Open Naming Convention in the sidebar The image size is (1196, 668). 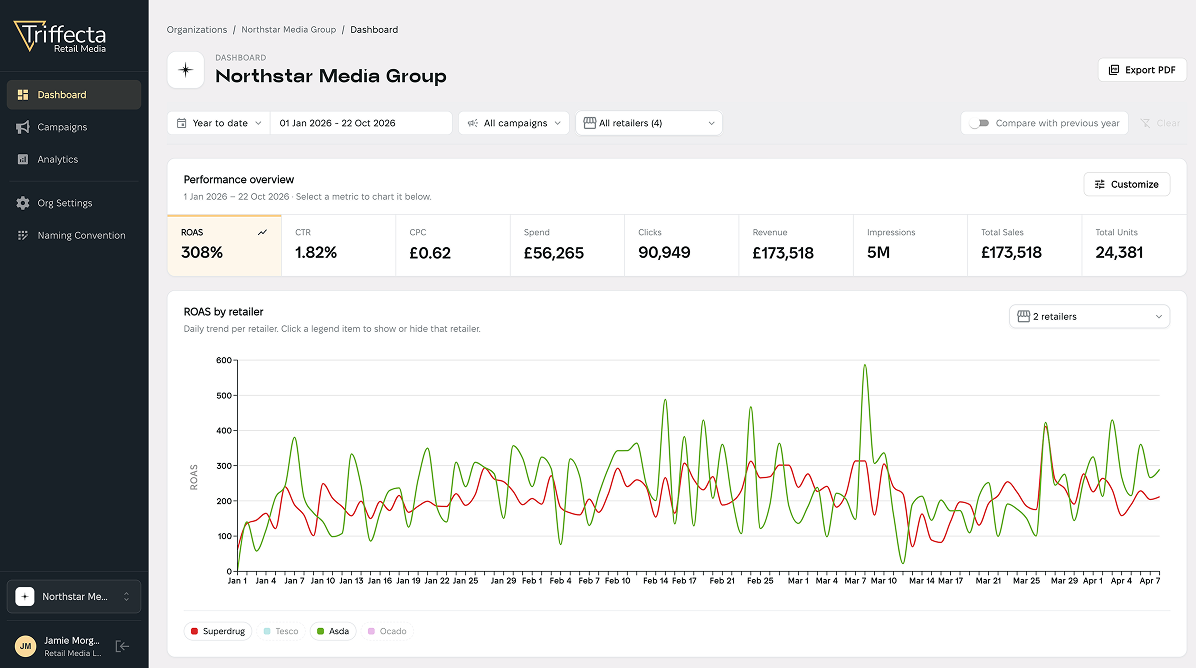[74, 236]
